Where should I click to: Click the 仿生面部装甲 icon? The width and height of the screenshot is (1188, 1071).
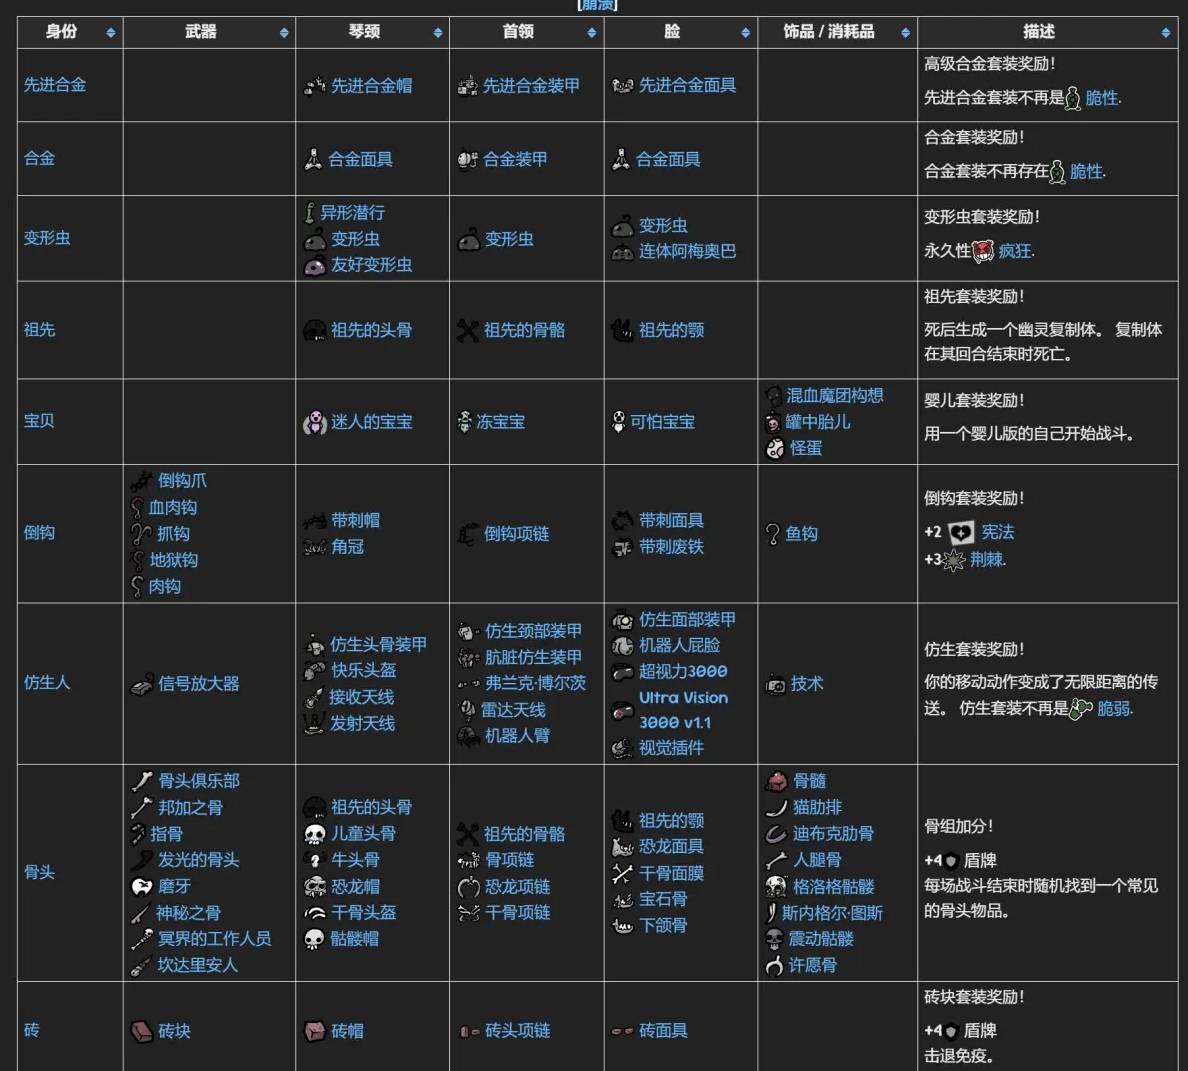(x=622, y=620)
